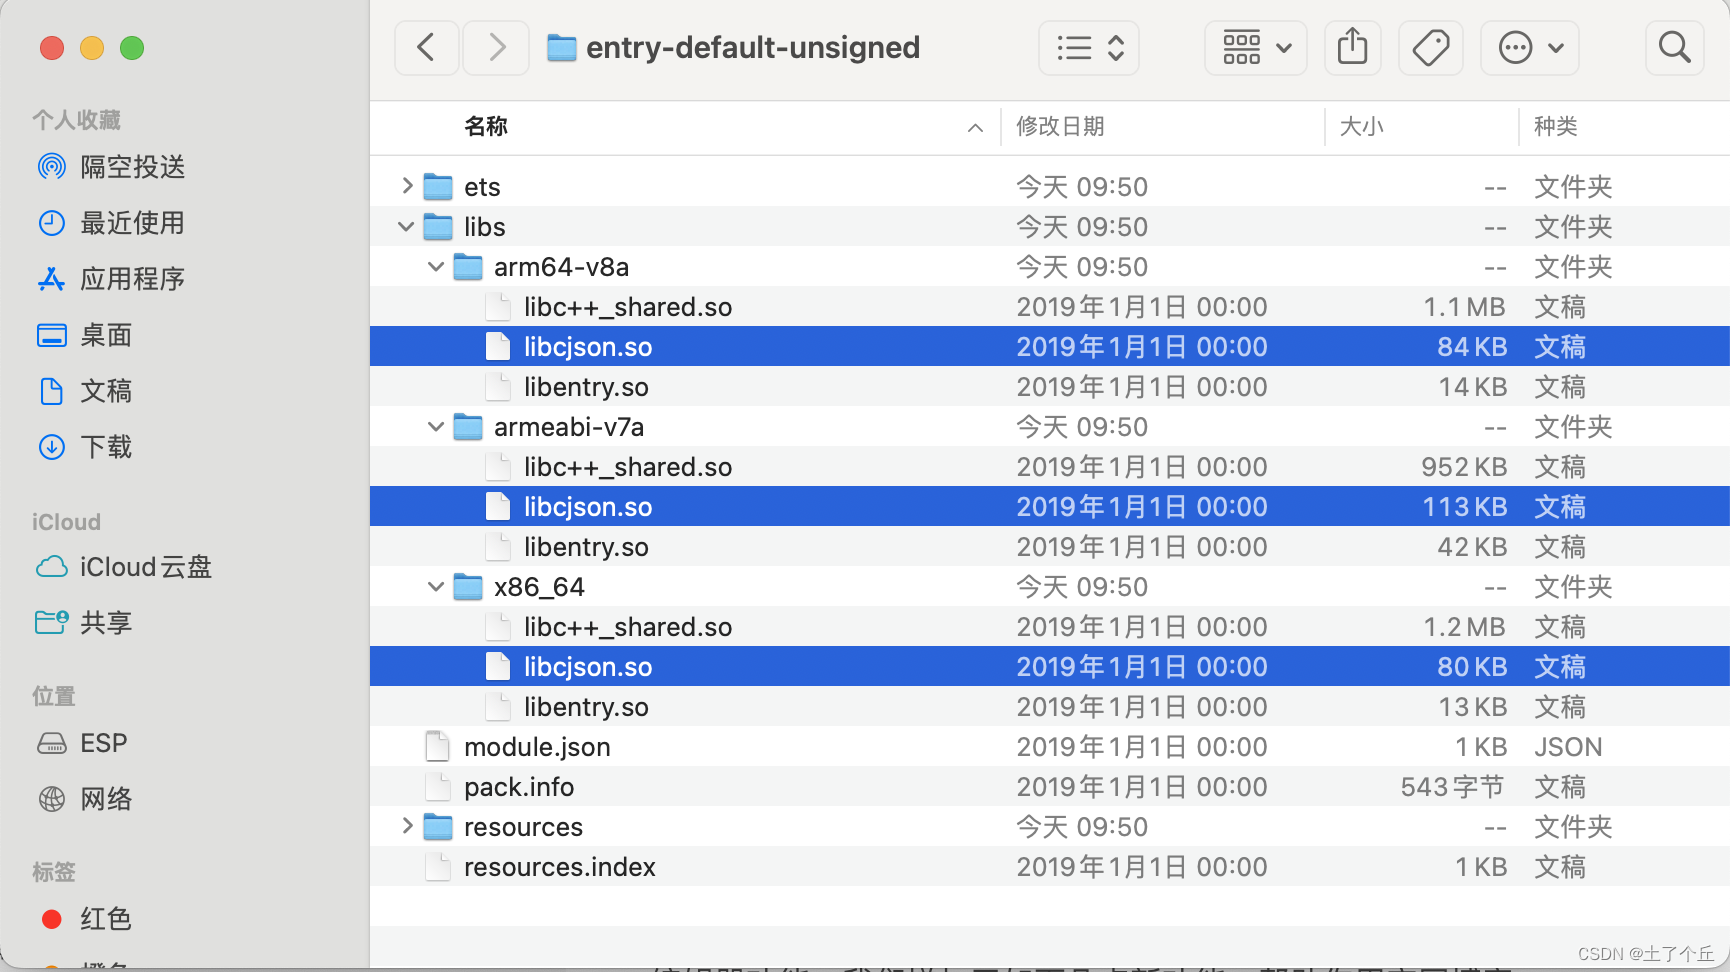The width and height of the screenshot is (1730, 972).
Task: Select the ets folder icon
Action: point(438,187)
